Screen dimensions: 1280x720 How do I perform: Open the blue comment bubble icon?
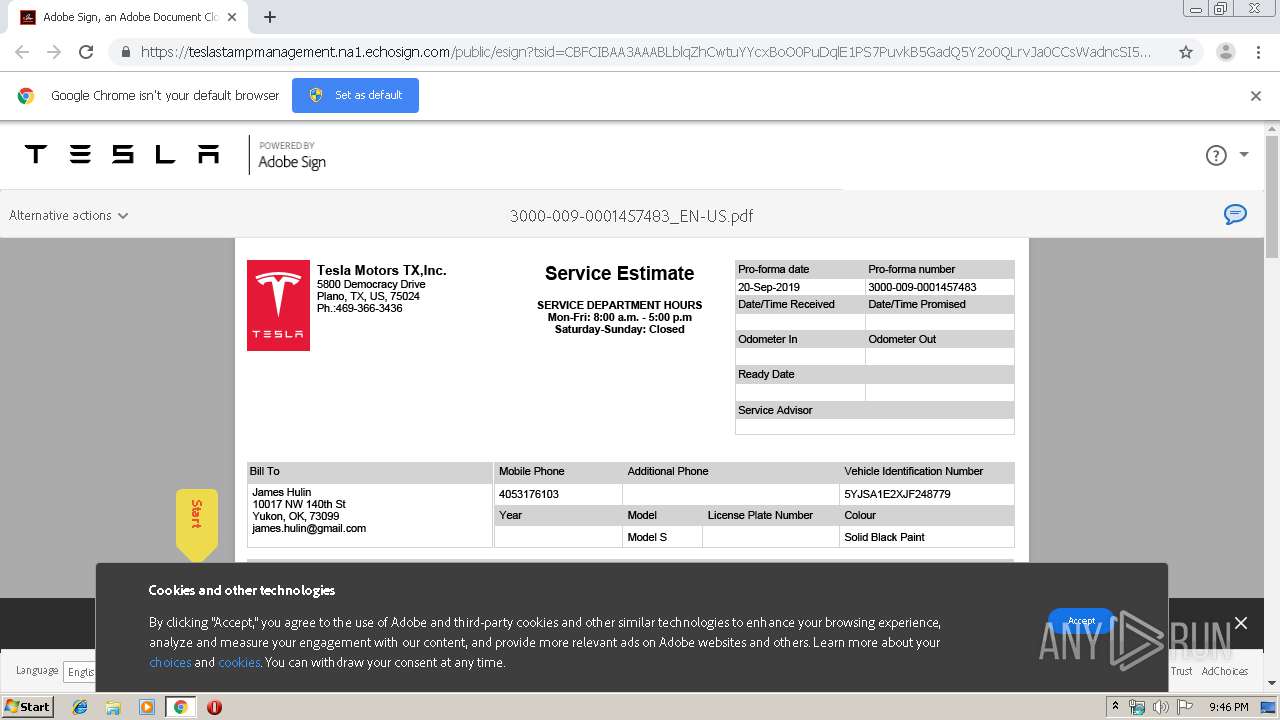(1236, 214)
